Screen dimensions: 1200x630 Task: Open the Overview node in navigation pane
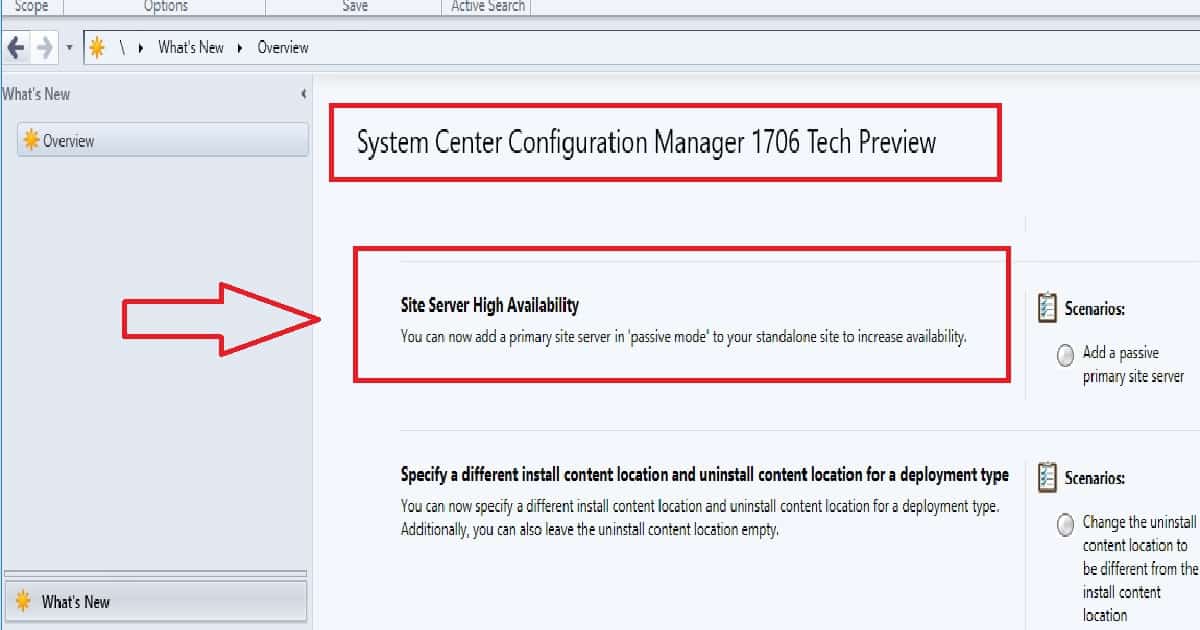[x=163, y=140]
